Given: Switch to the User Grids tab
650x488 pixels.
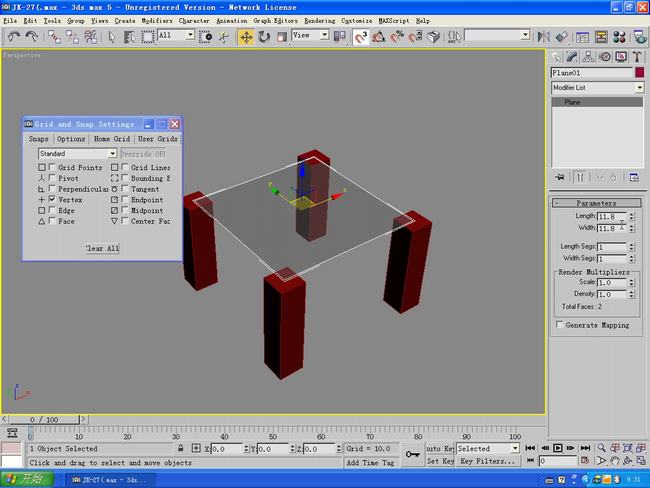Looking at the screenshot, I should pyautogui.click(x=158, y=139).
